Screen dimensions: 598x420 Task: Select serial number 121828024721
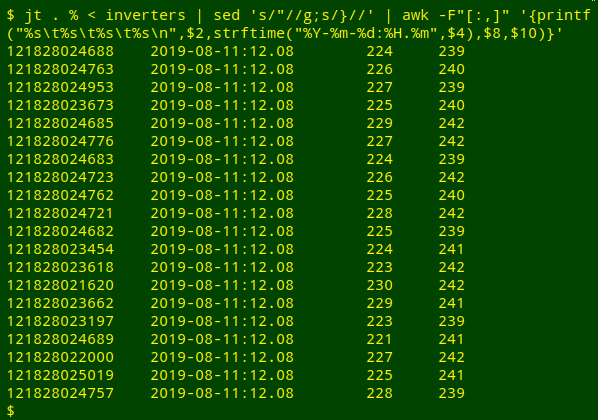click(60, 213)
